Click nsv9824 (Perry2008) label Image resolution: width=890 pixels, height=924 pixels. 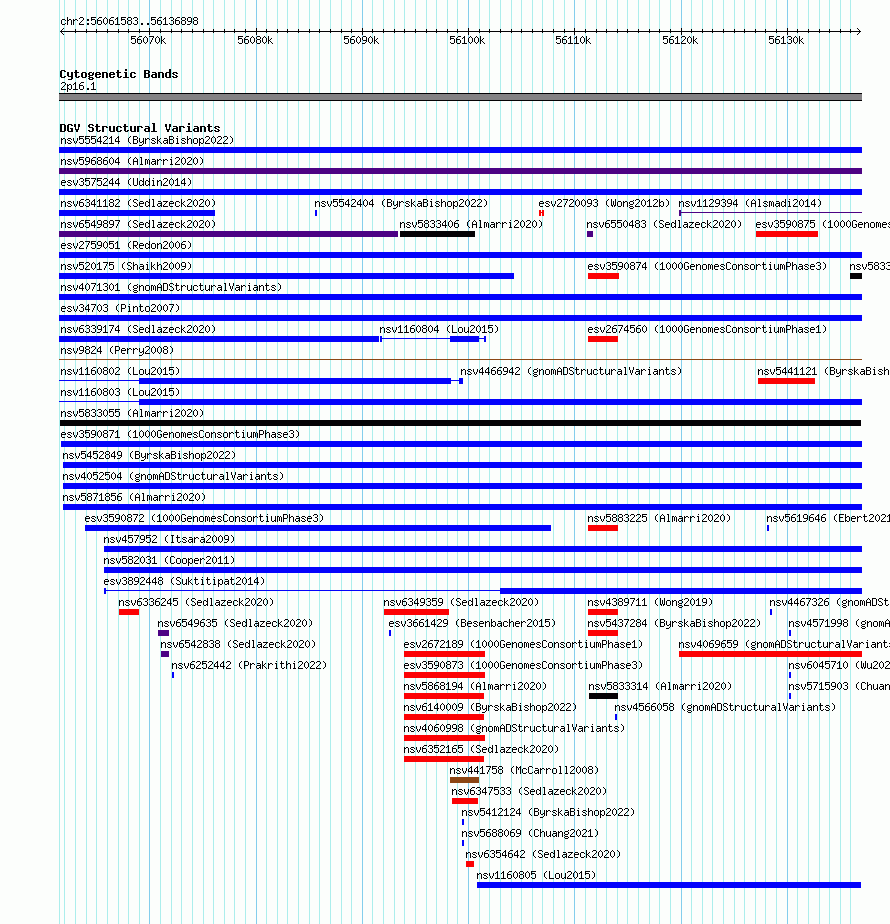[117, 351]
